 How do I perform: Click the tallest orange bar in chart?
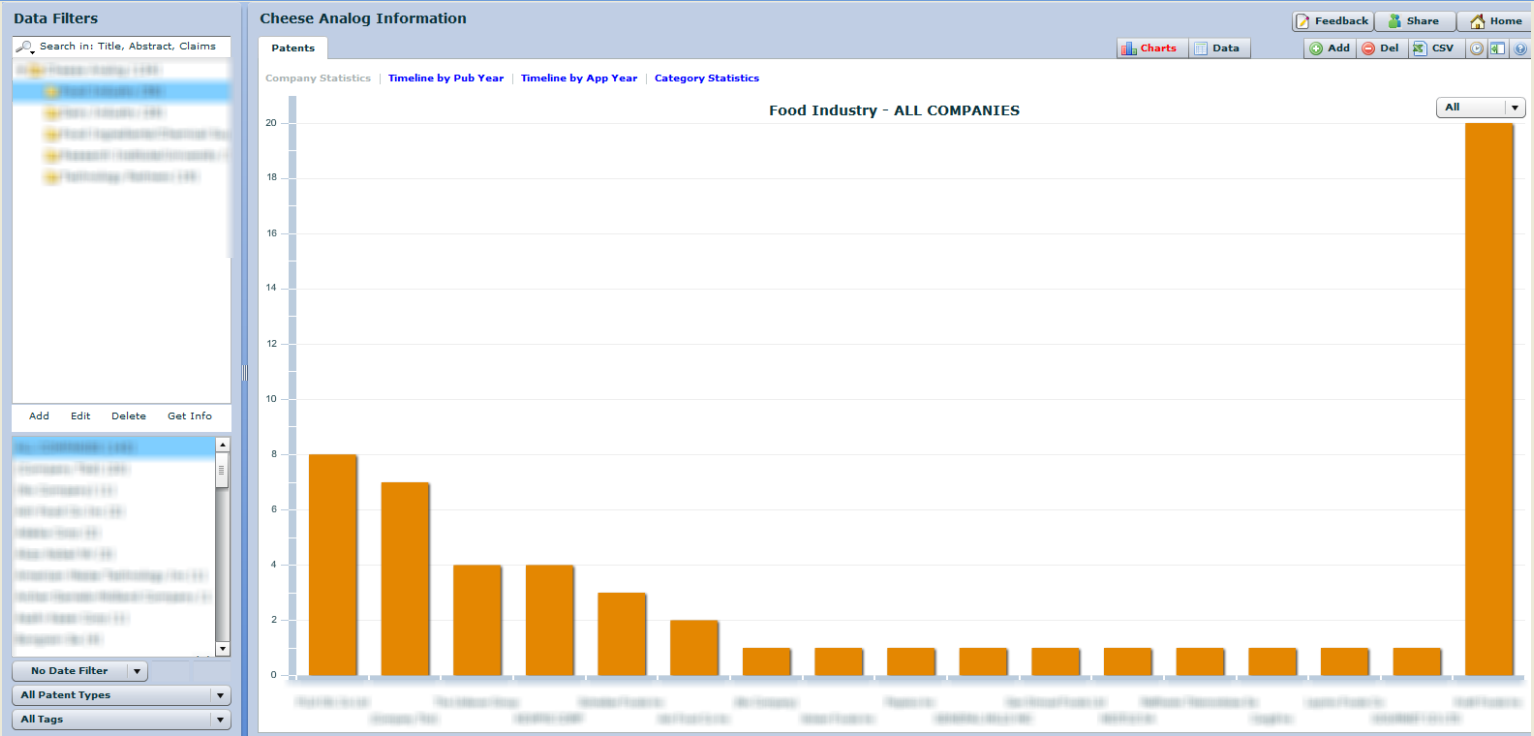click(x=1488, y=398)
